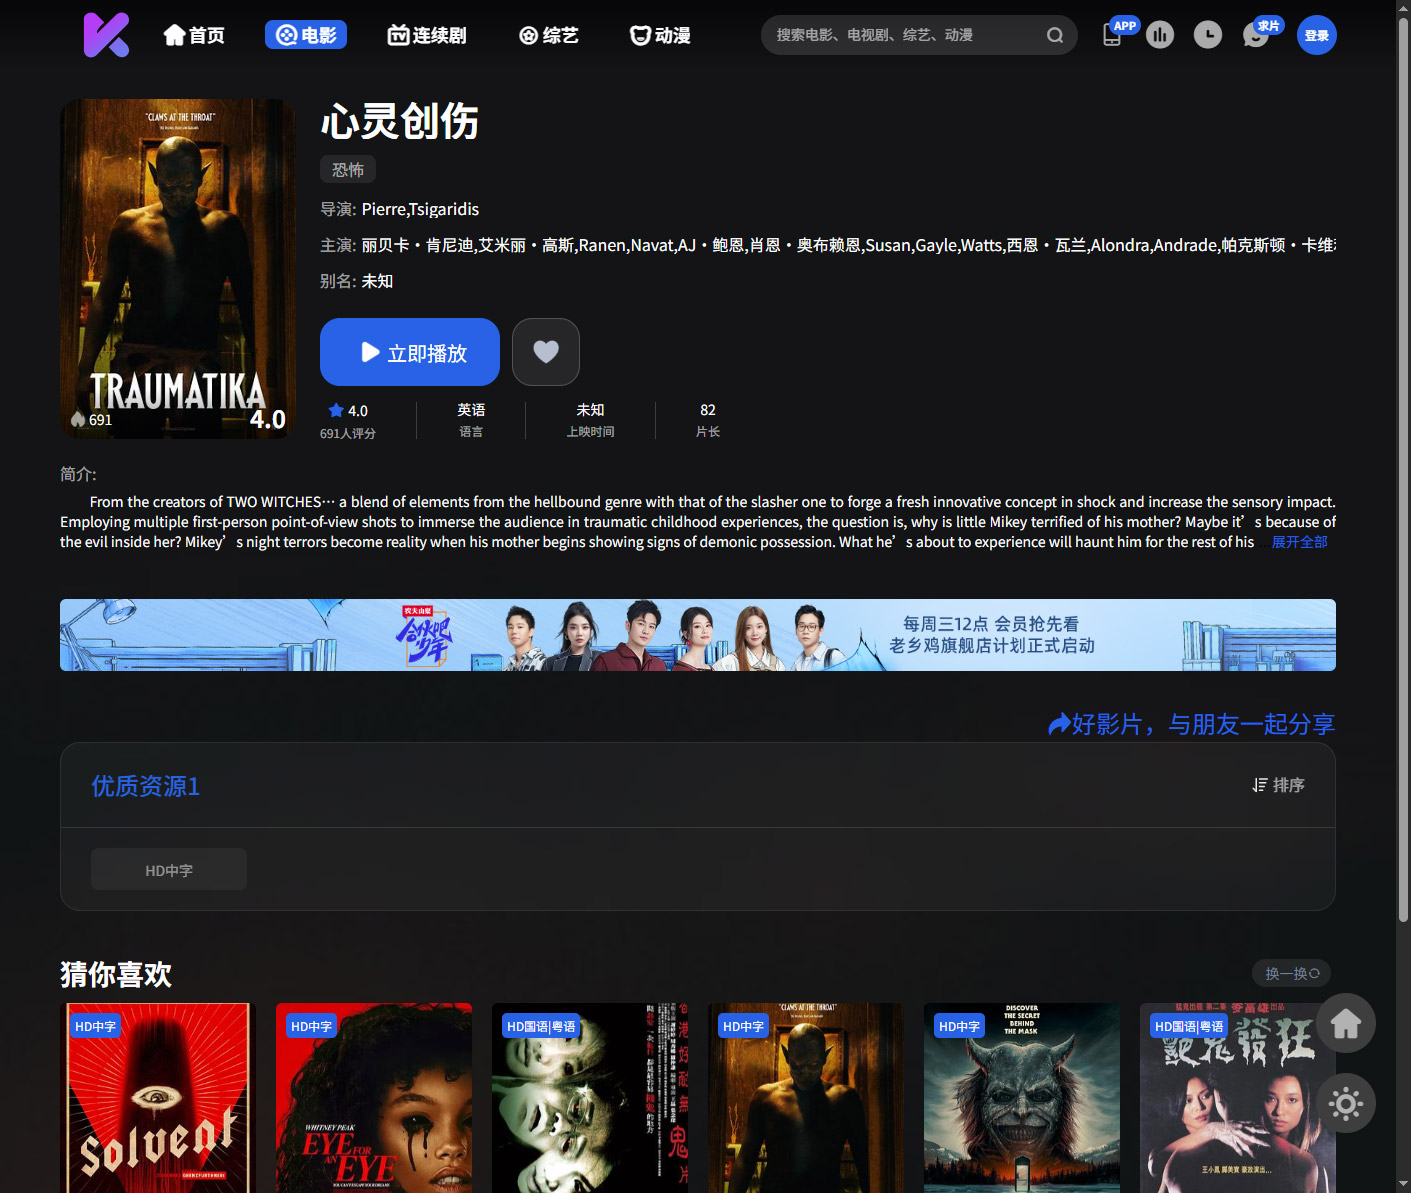Viewport: 1411px width, 1193px height.
Task: Open the Solvent movie poster
Action: 157,1097
